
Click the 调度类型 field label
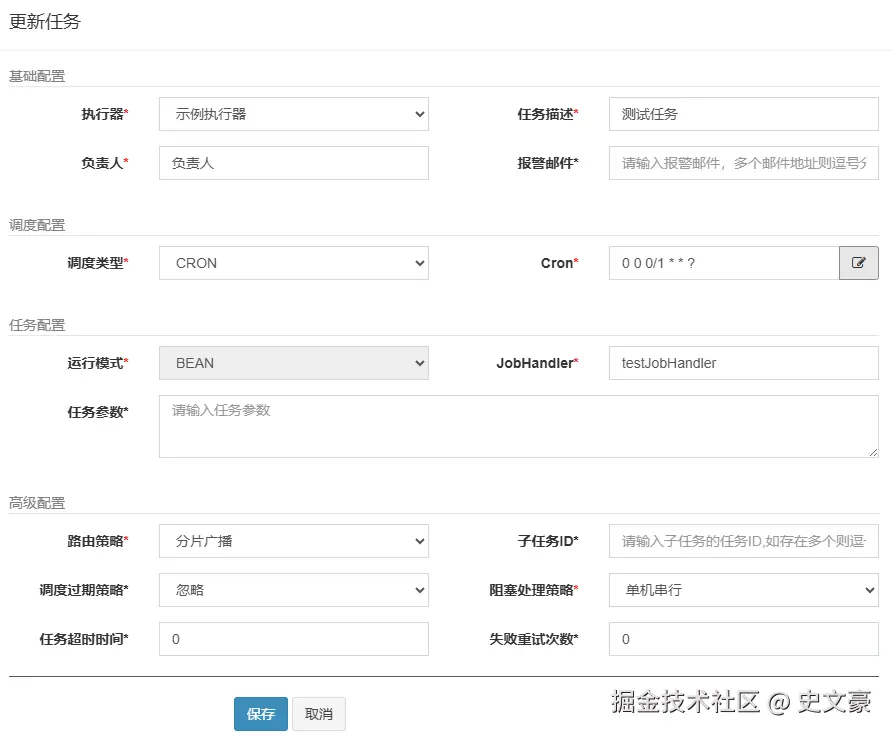(x=98, y=263)
